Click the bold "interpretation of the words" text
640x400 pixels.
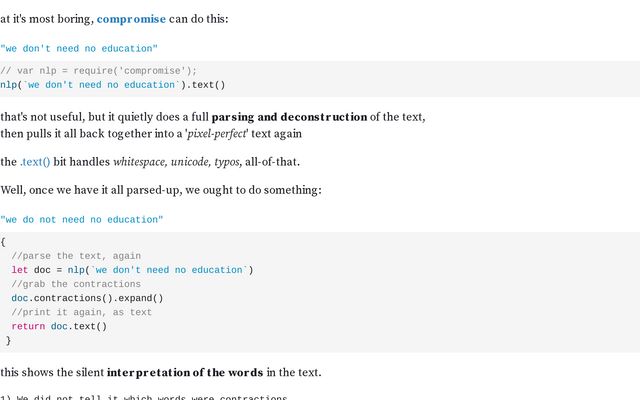coord(185,373)
